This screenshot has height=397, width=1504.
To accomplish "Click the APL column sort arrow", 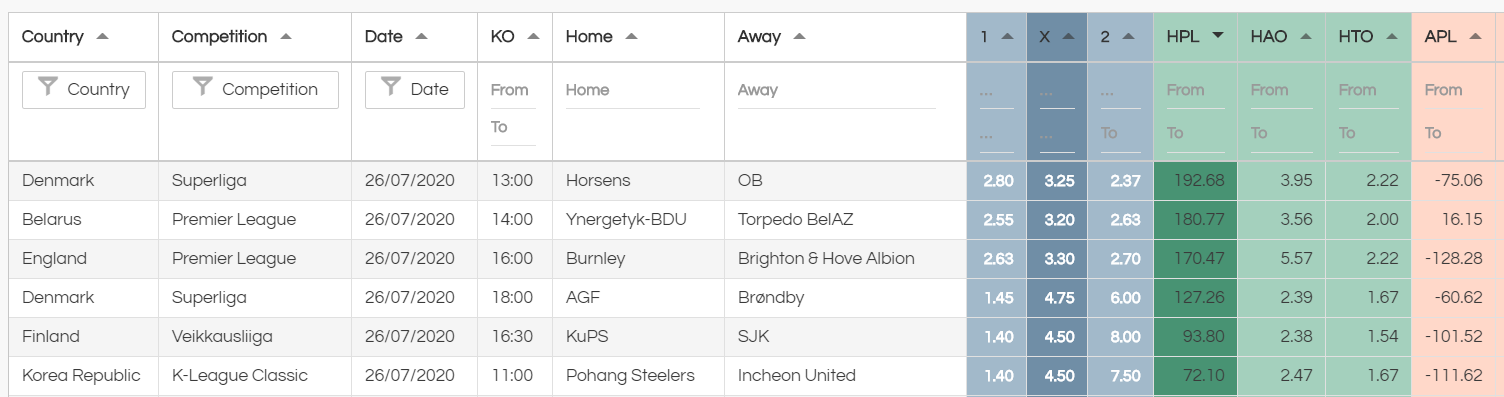I will tap(1475, 36).
